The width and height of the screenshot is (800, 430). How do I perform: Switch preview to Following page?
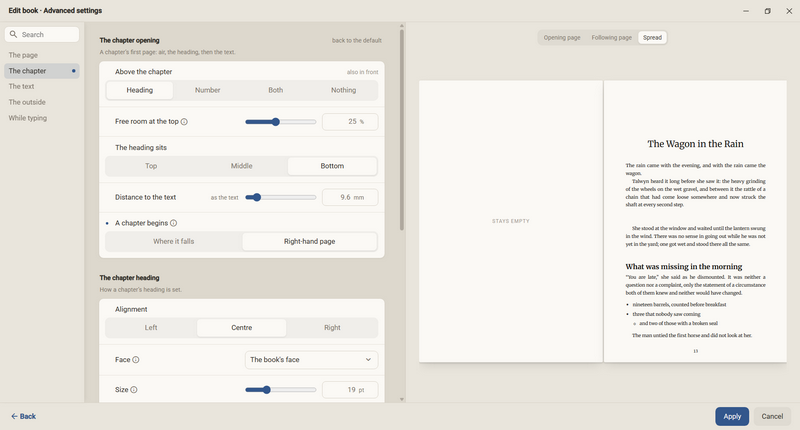coord(611,37)
